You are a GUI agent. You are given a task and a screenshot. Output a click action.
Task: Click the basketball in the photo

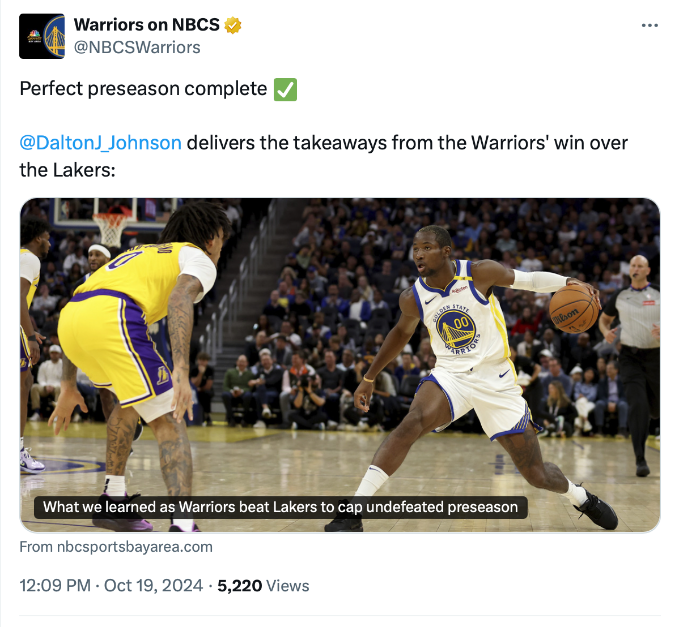pyautogui.click(x=573, y=308)
